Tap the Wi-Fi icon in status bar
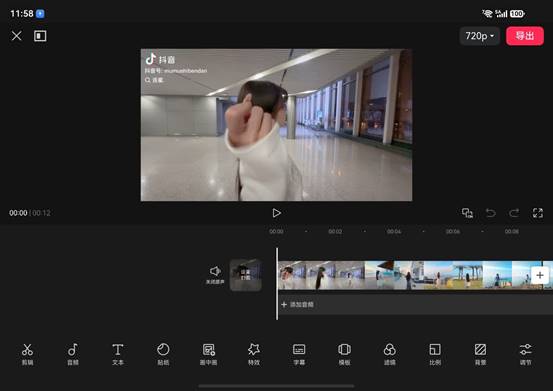 point(487,14)
